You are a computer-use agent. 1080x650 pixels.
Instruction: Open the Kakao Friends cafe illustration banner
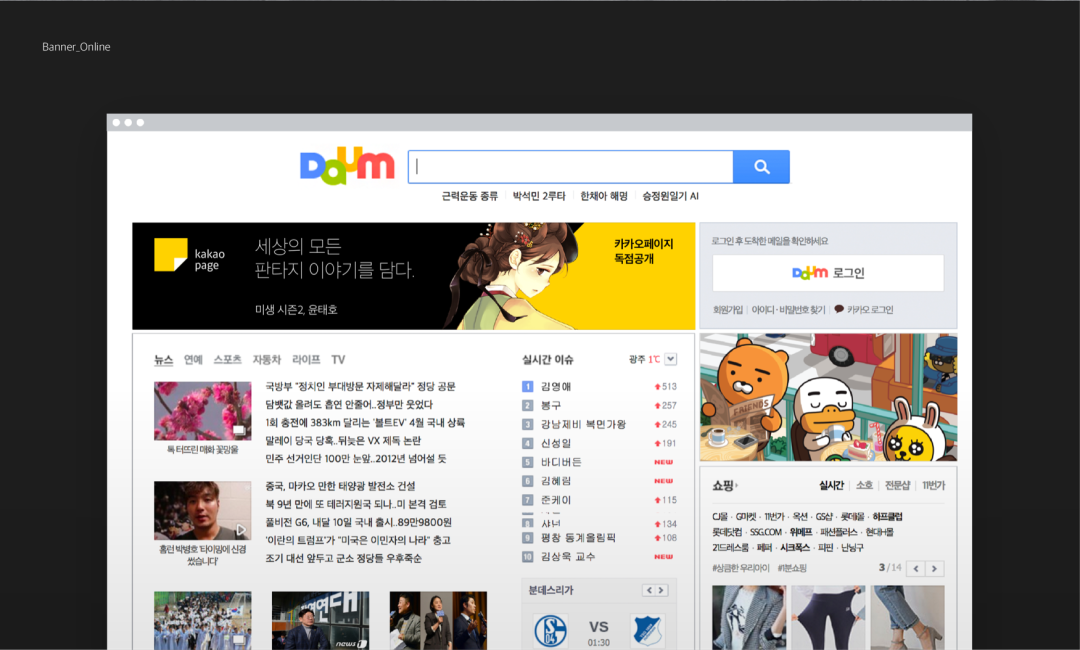pos(828,397)
